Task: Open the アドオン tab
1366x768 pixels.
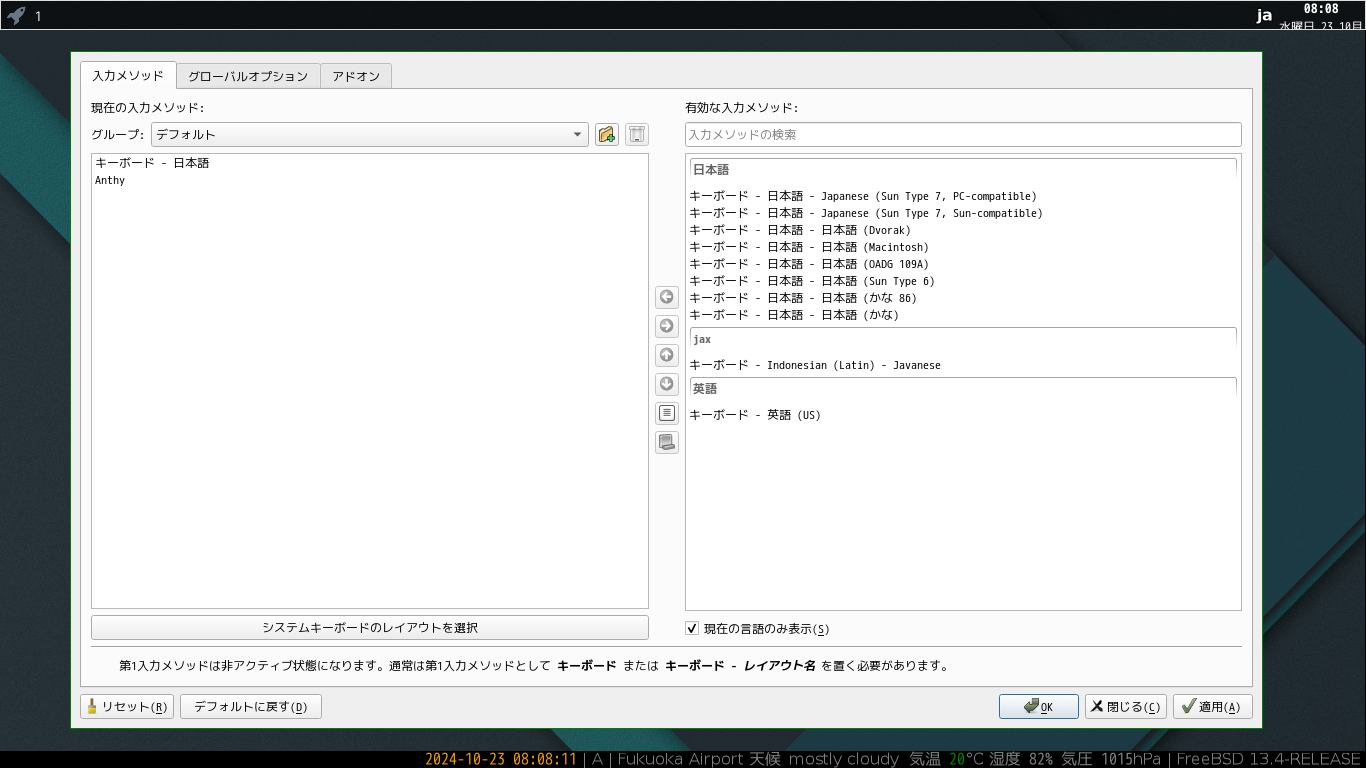Action: click(356, 76)
